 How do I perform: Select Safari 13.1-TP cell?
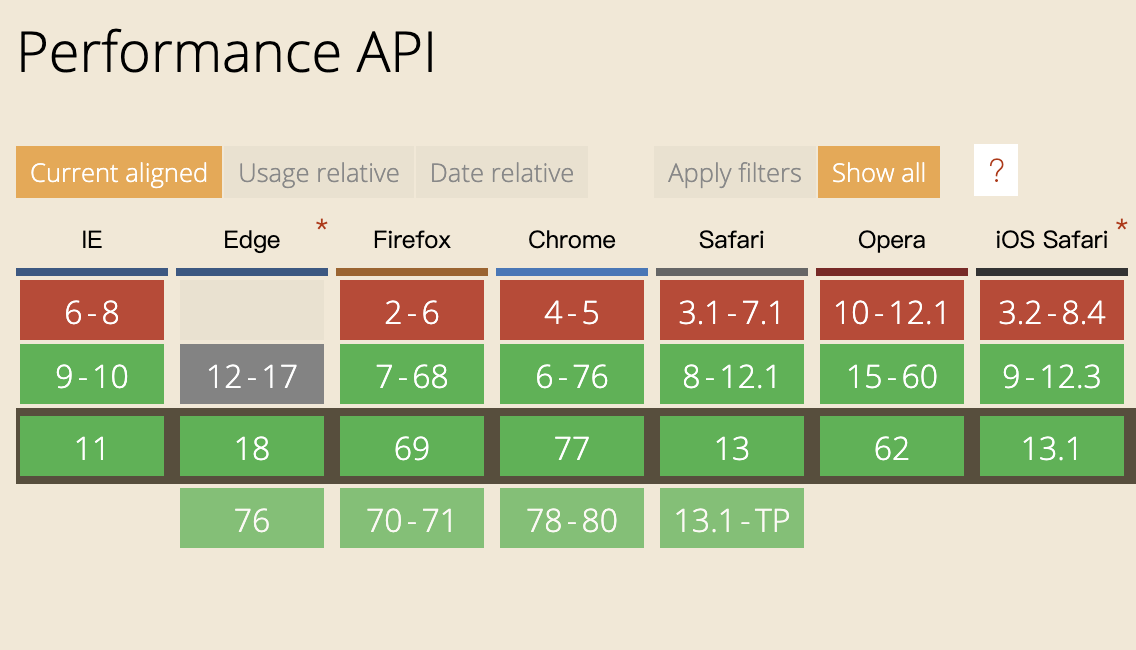click(x=732, y=518)
